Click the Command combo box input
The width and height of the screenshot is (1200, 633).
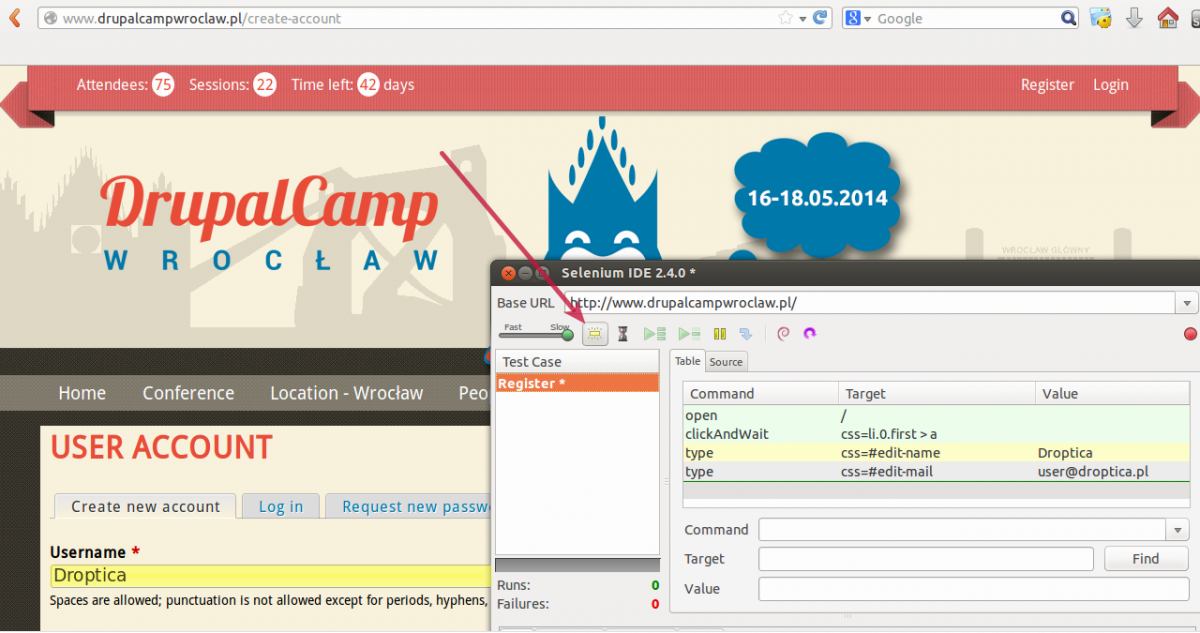coord(962,530)
